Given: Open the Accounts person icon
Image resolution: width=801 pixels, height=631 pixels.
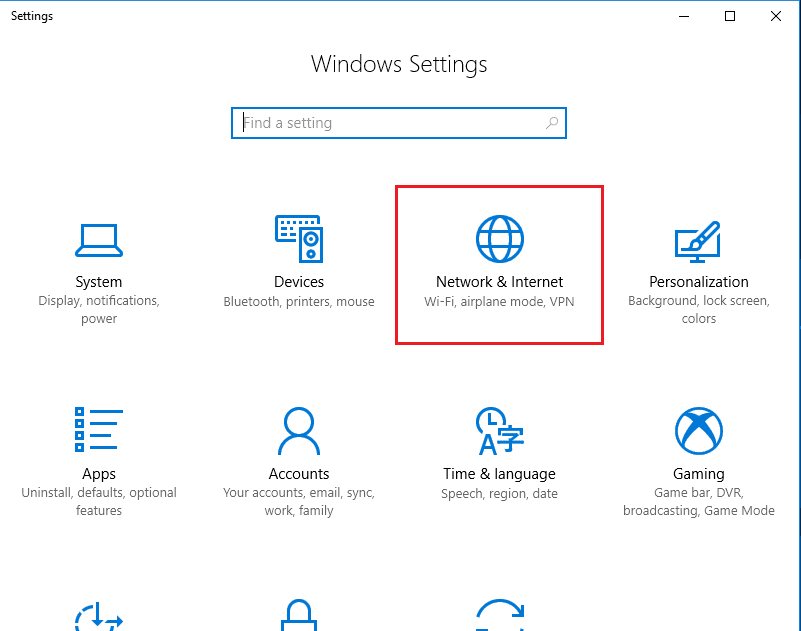Looking at the screenshot, I should tap(298, 430).
